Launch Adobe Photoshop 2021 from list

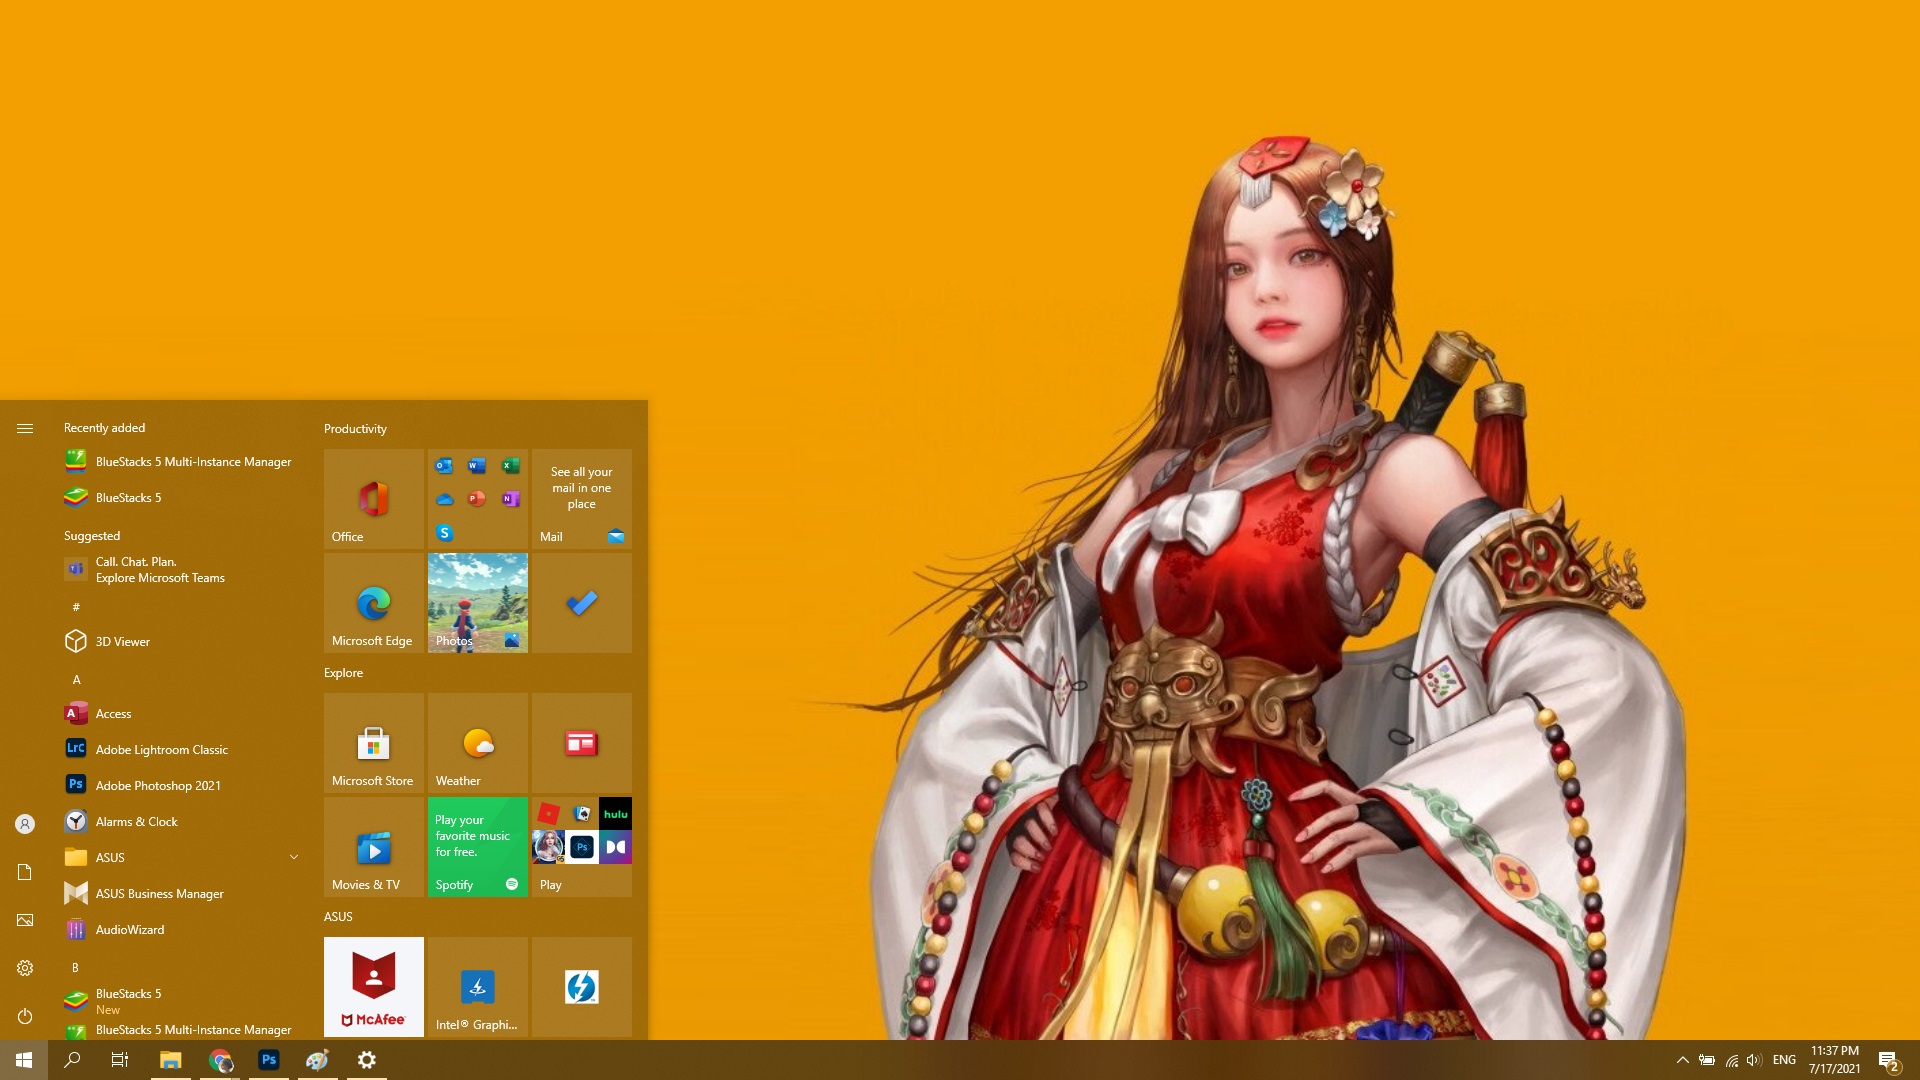point(182,786)
